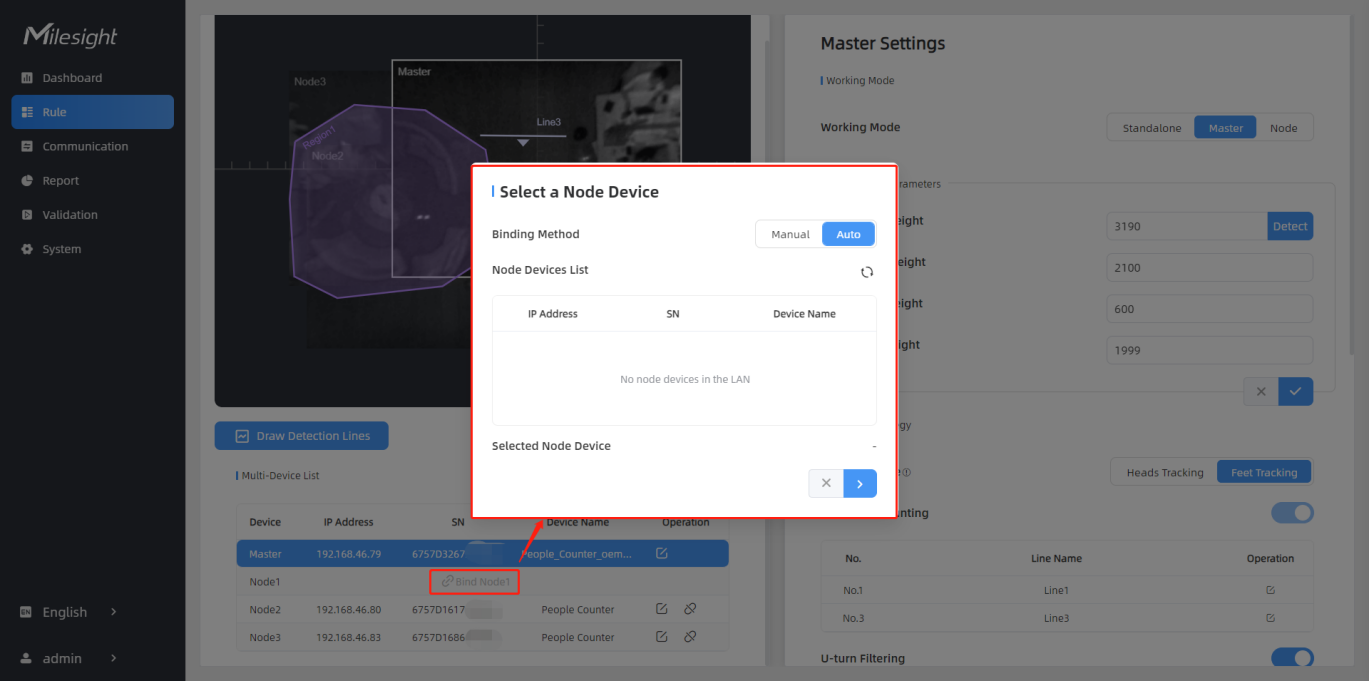Click the edit icon for Master device
Screen dimensions: 1369x681
(662, 553)
